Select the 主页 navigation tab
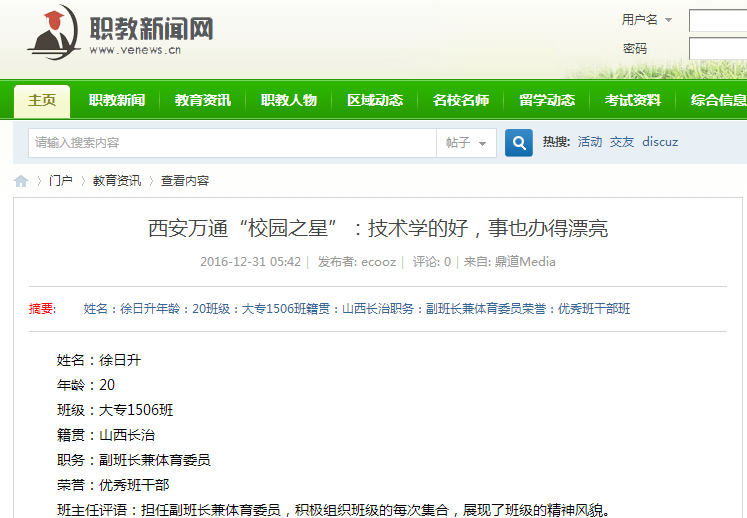The image size is (747, 518). click(42, 100)
